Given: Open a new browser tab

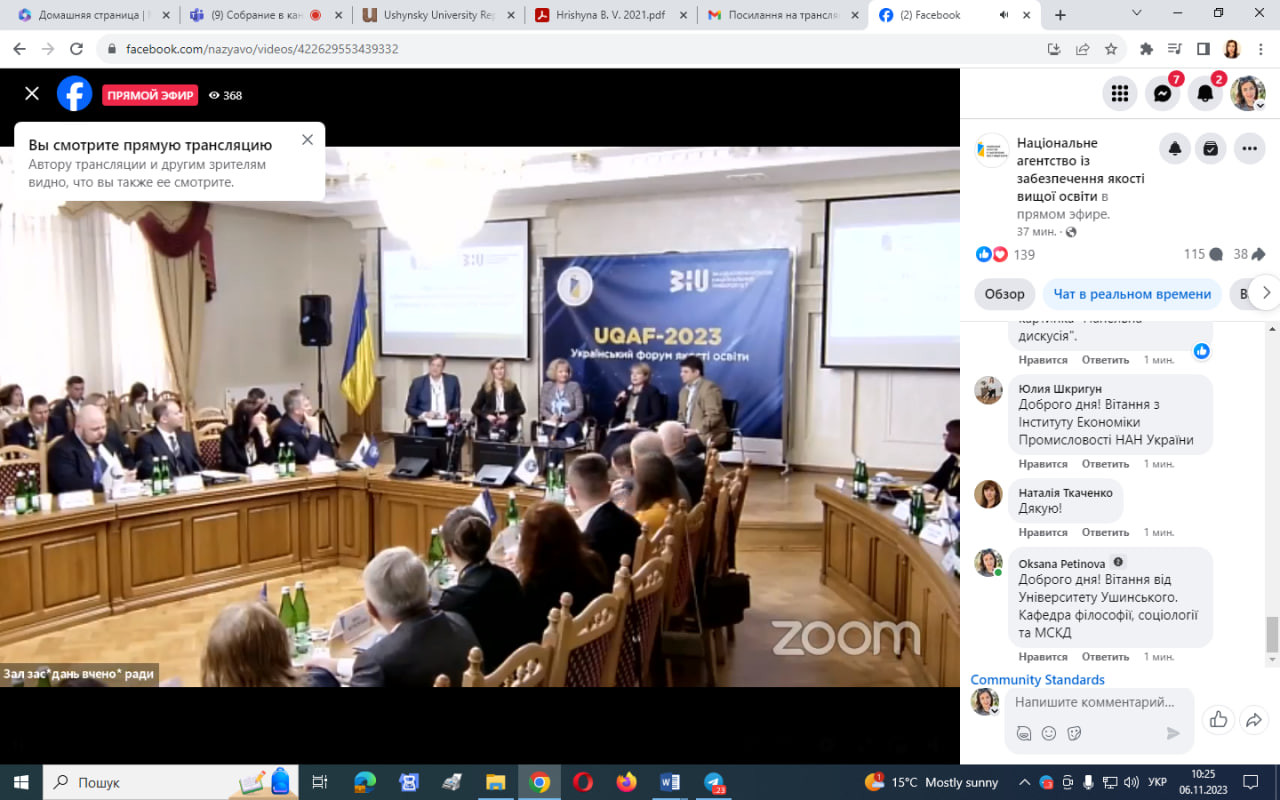Looking at the screenshot, I should (x=1060, y=15).
